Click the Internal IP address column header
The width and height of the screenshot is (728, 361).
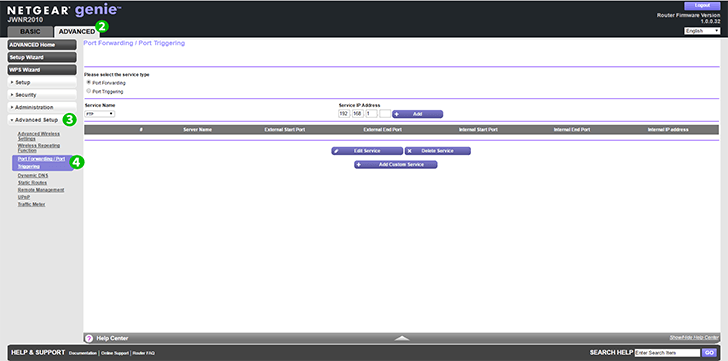click(x=668, y=129)
